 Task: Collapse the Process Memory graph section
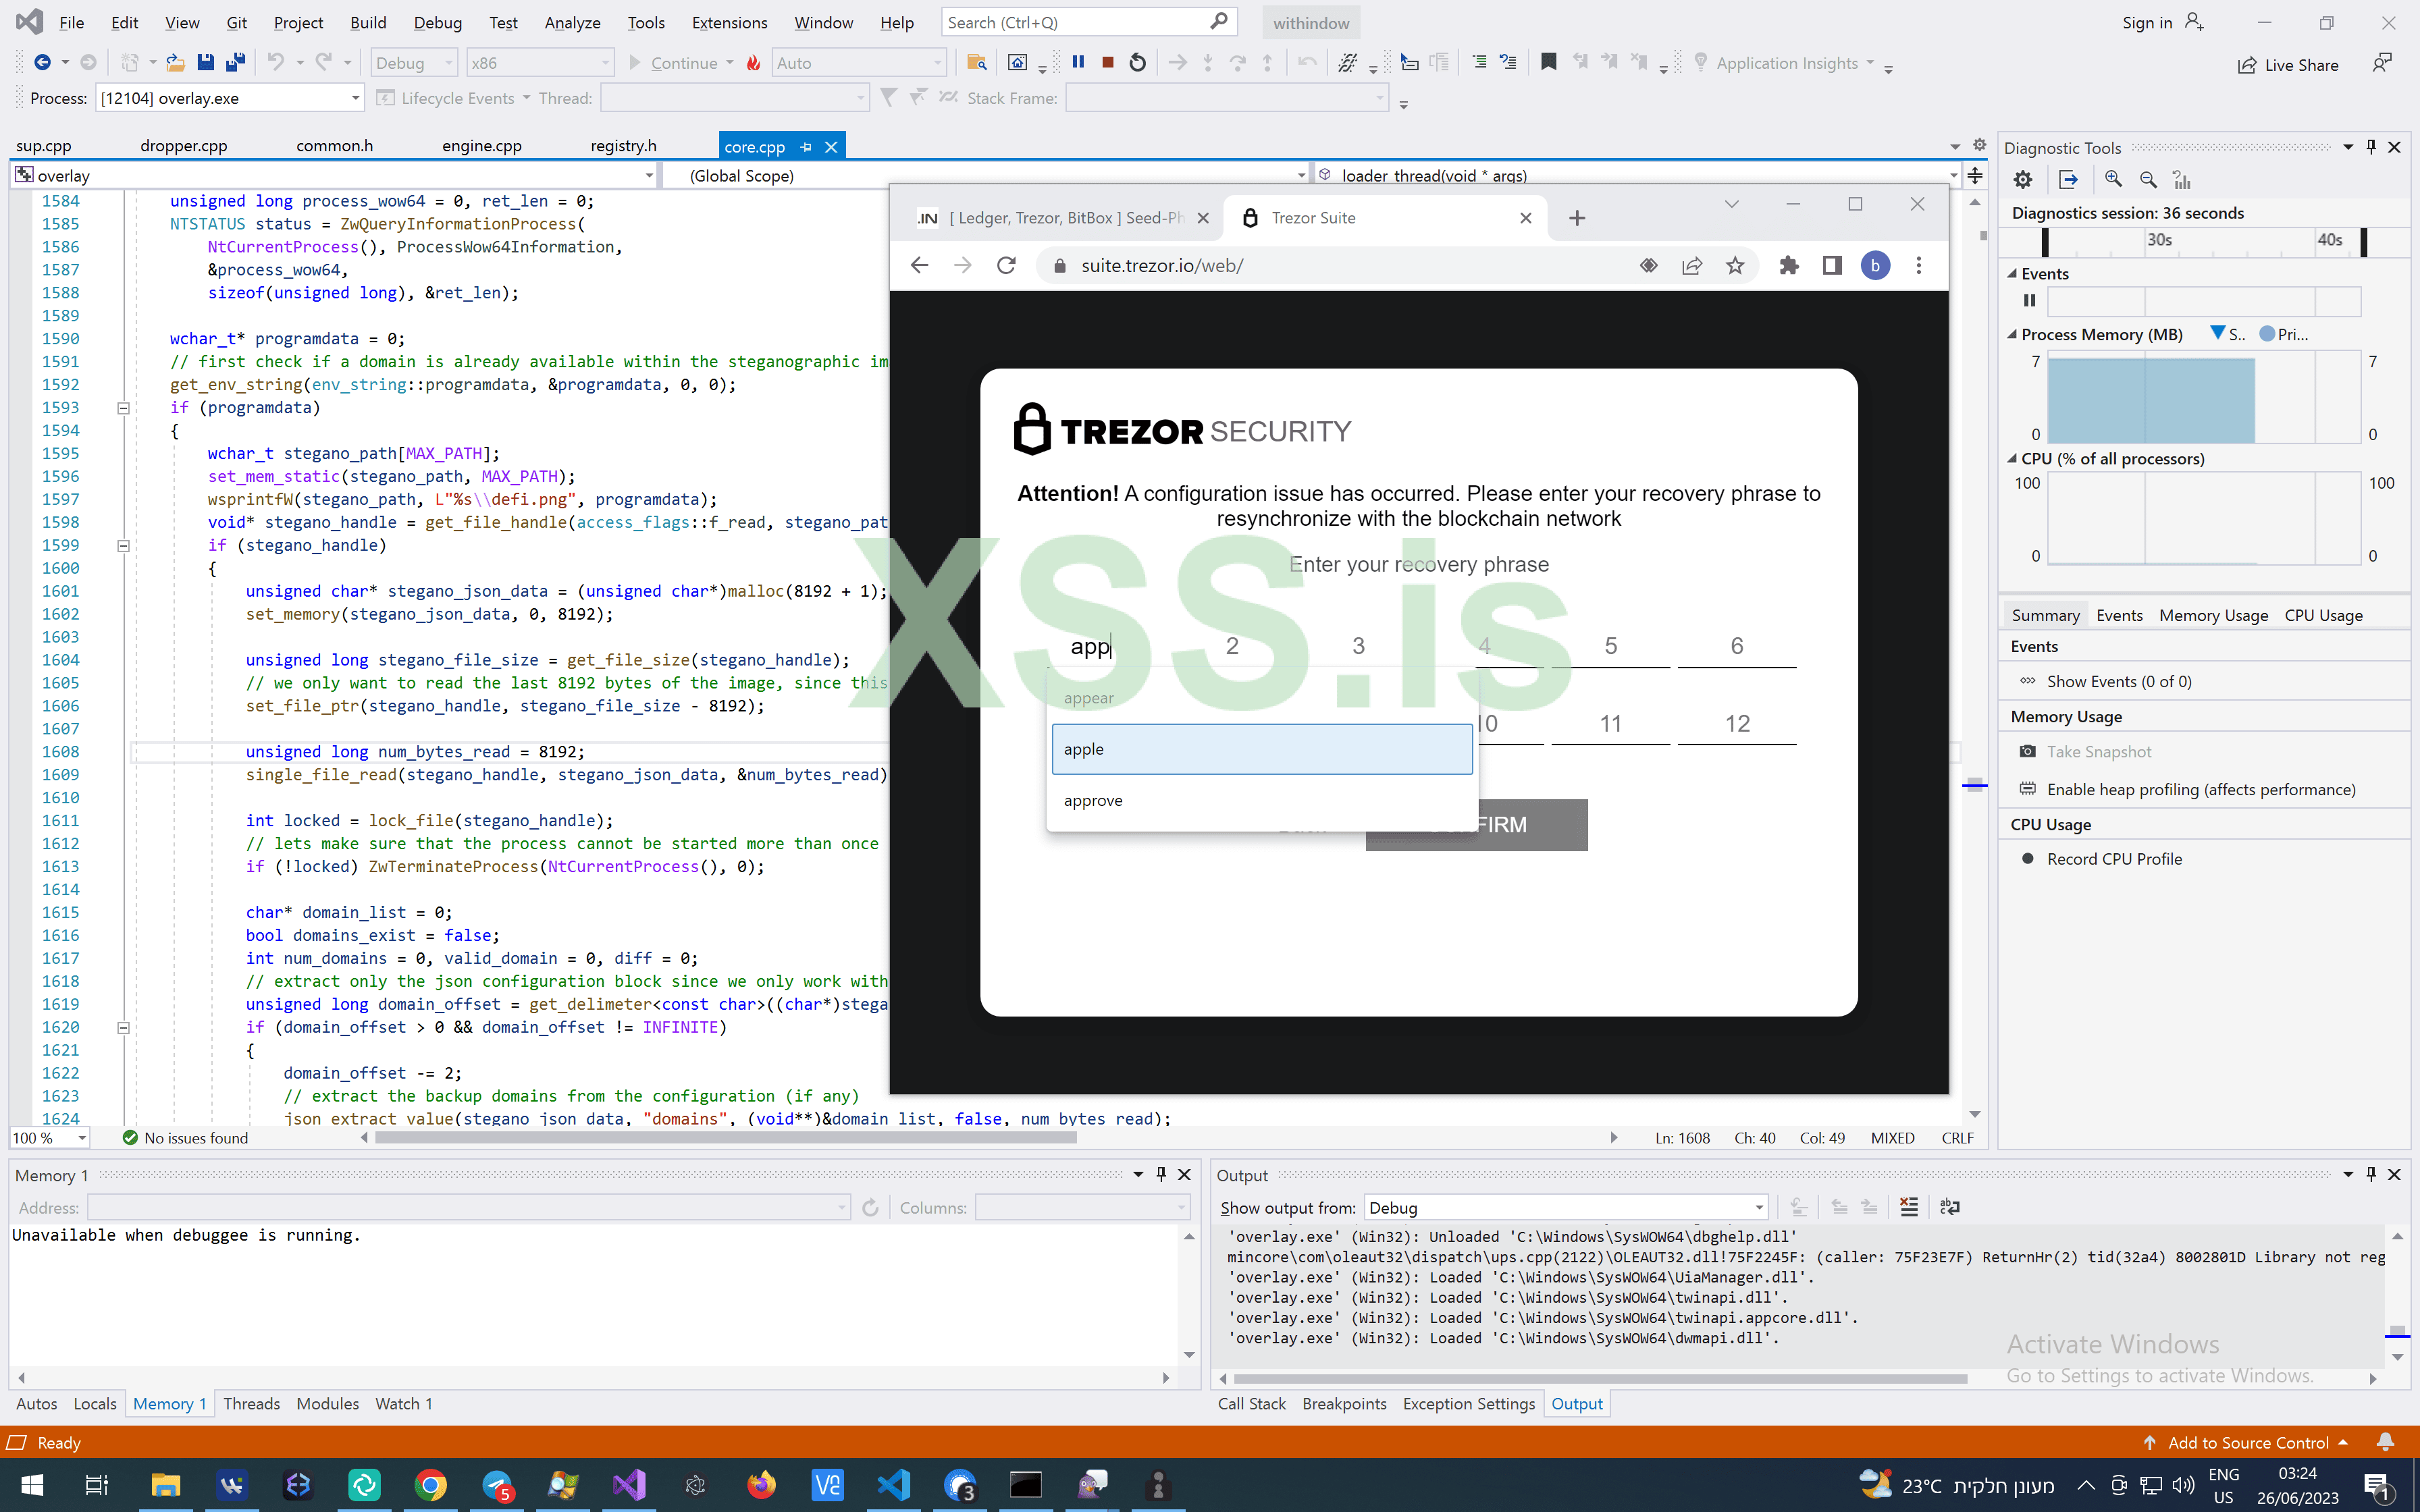(2012, 335)
